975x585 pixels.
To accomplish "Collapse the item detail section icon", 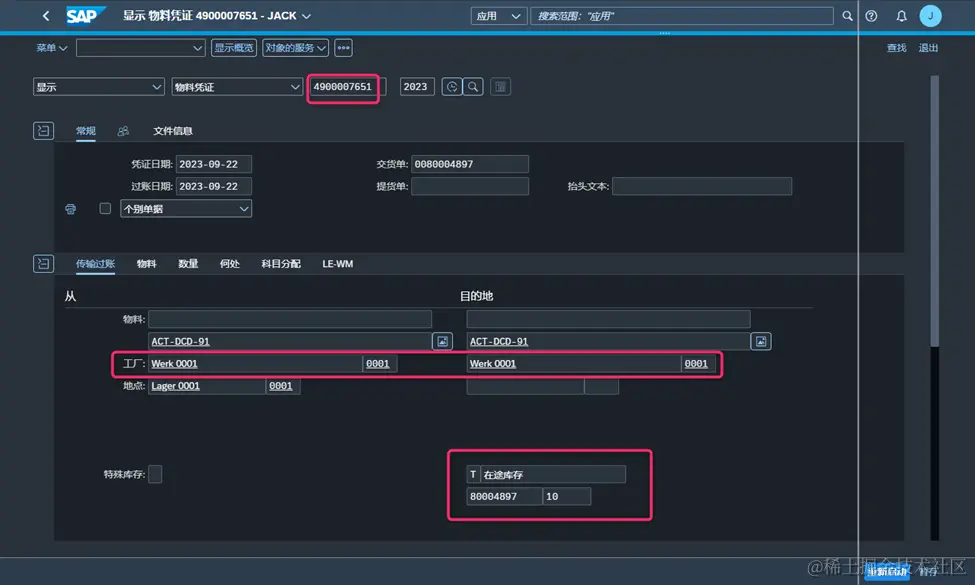I will coord(43,264).
